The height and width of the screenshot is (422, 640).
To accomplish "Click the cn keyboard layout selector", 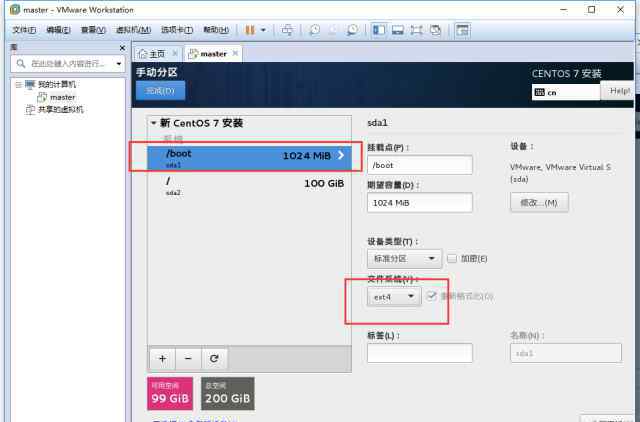I will [566, 93].
